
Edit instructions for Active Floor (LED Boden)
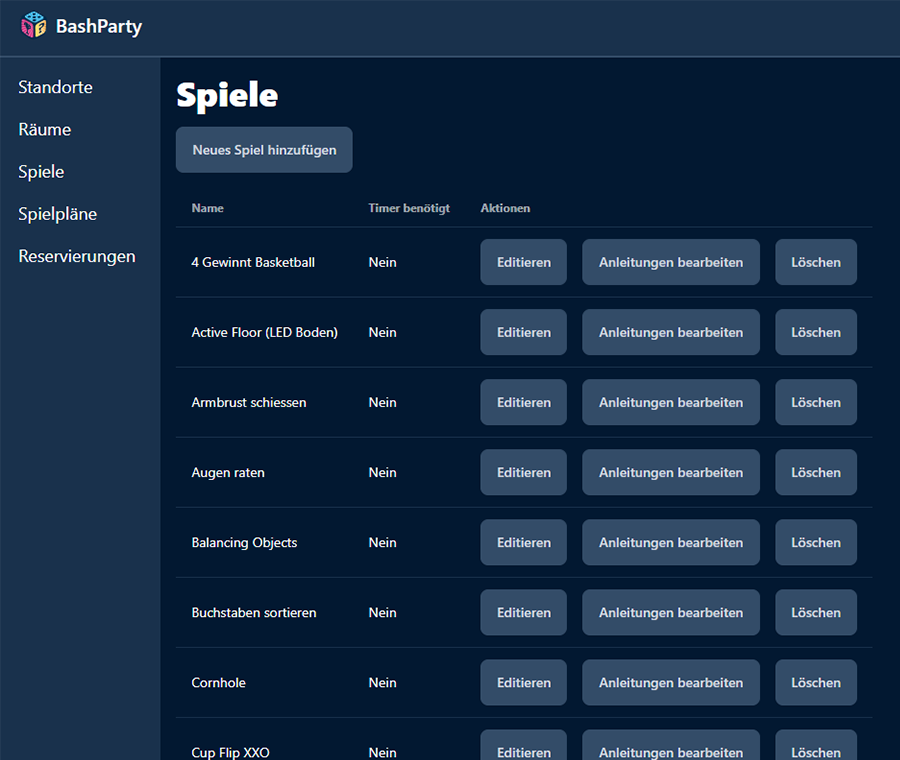(x=670, y=332)
